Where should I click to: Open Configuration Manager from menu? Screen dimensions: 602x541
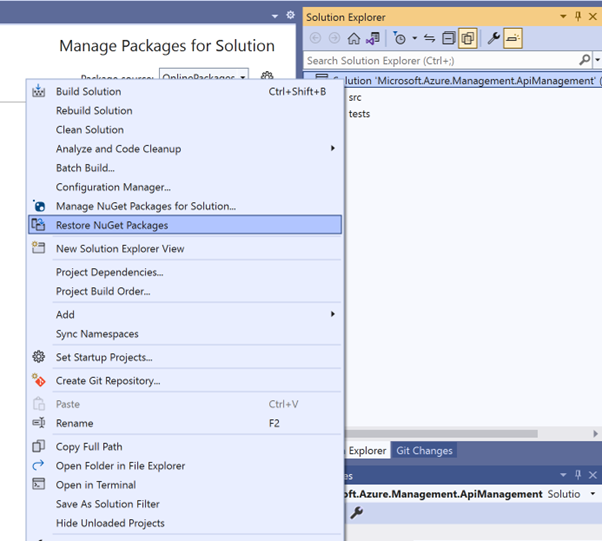pyautogui.click(x=185, y=187)
